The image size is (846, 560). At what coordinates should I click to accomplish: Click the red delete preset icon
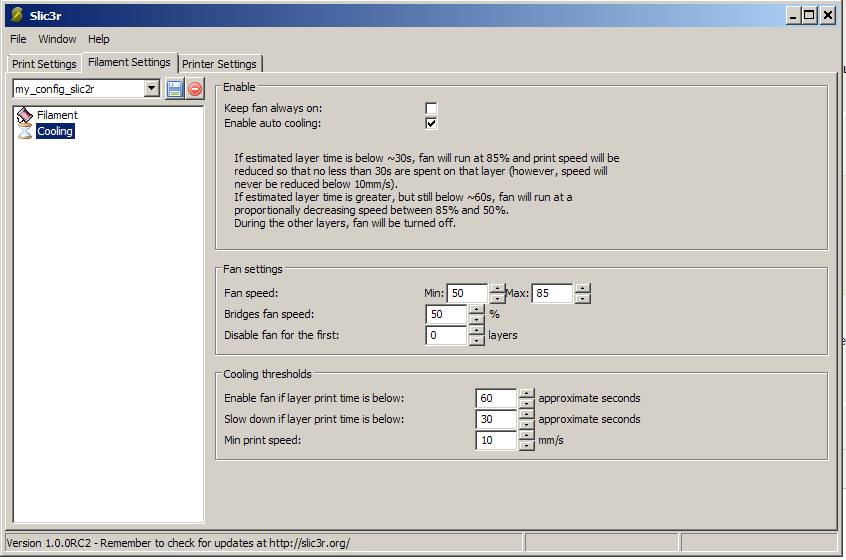[195, 89]
